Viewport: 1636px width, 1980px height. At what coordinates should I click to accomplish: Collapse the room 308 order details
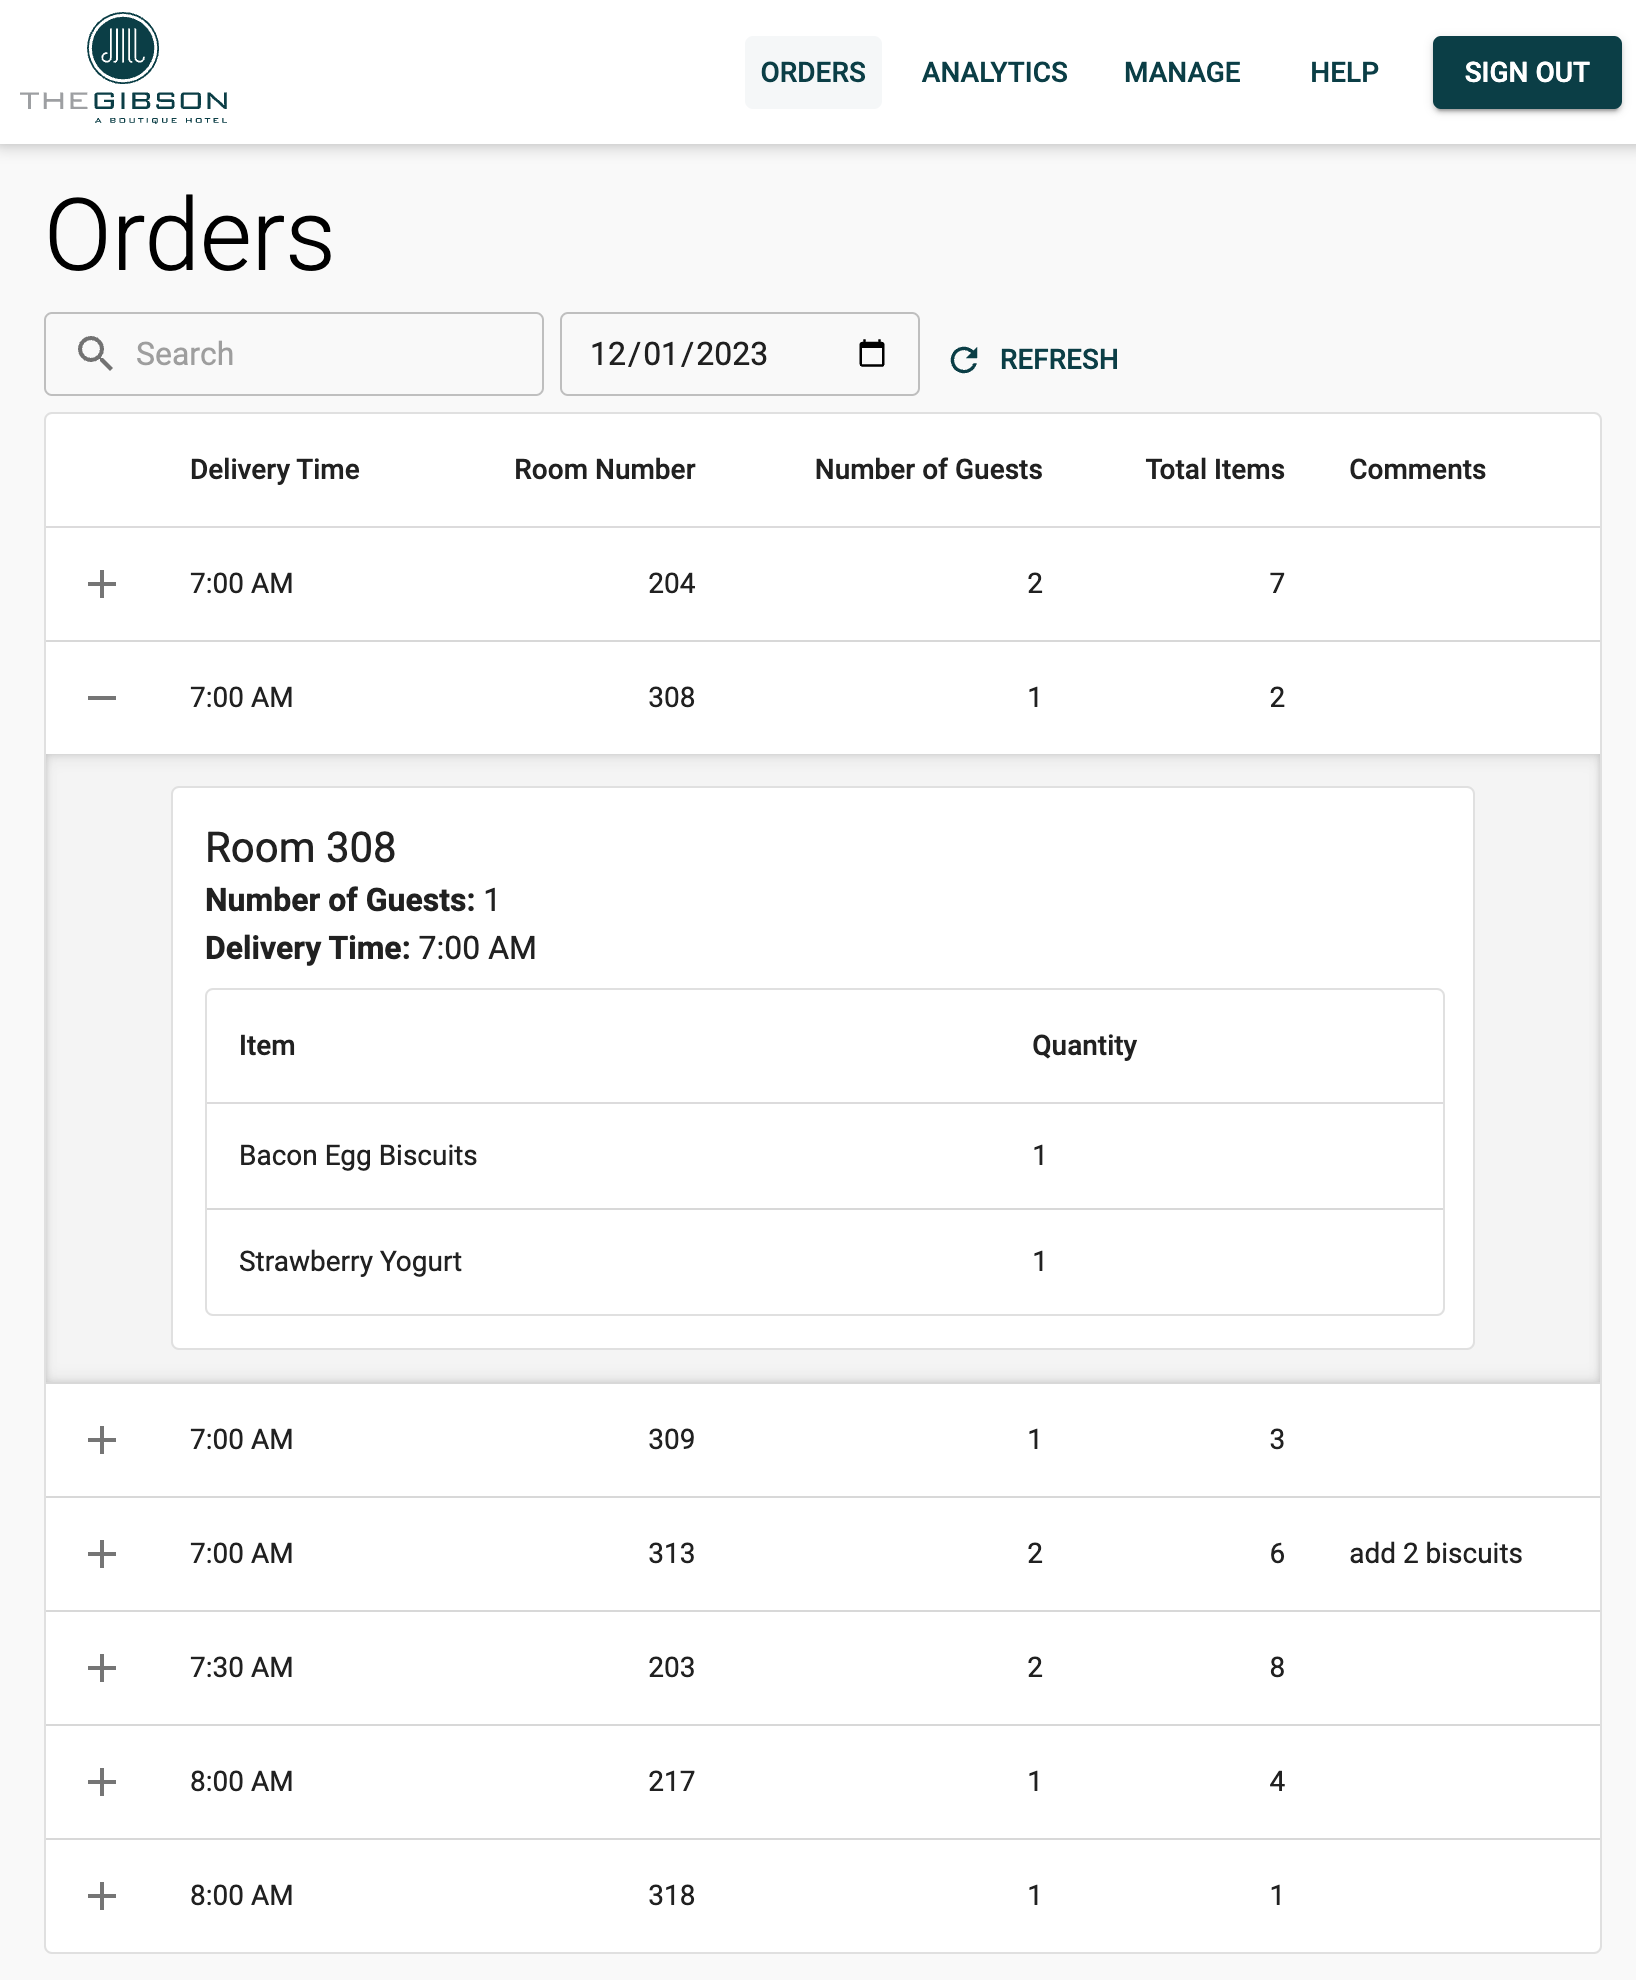[x=102, y=698]
